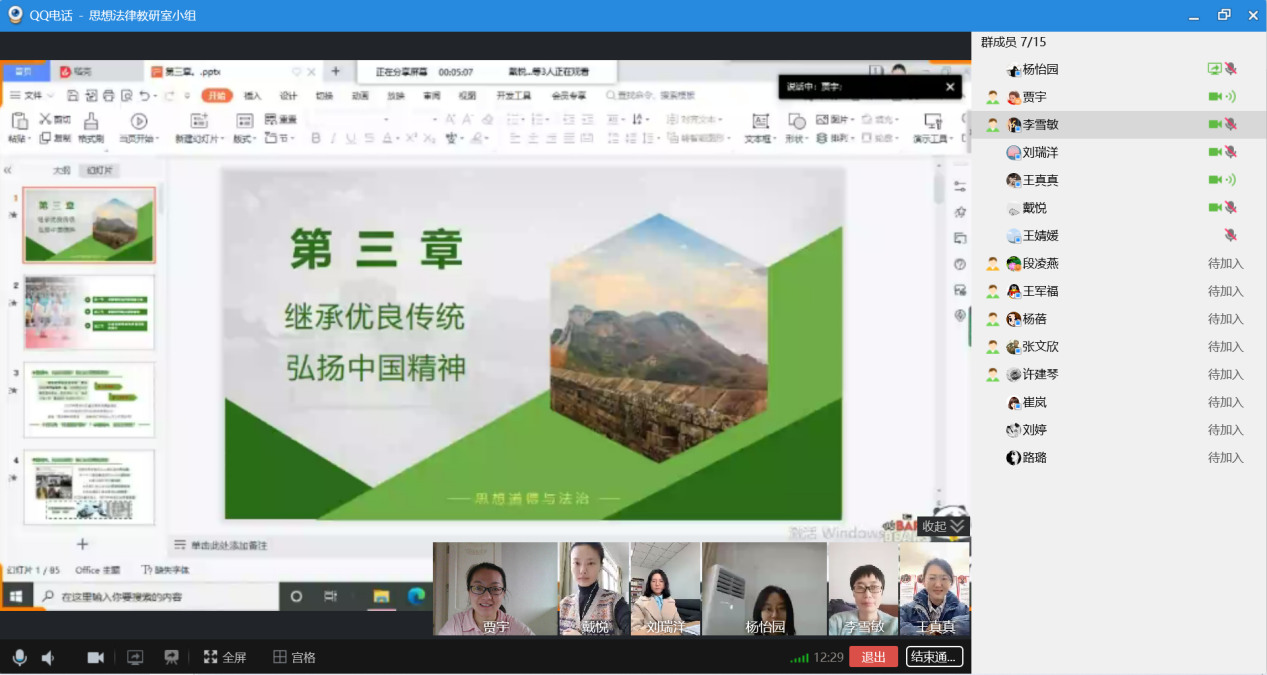This screenshot has width=1267, height=675.
Task: Click the screen share icon in call bar
Action: [135, 657]
